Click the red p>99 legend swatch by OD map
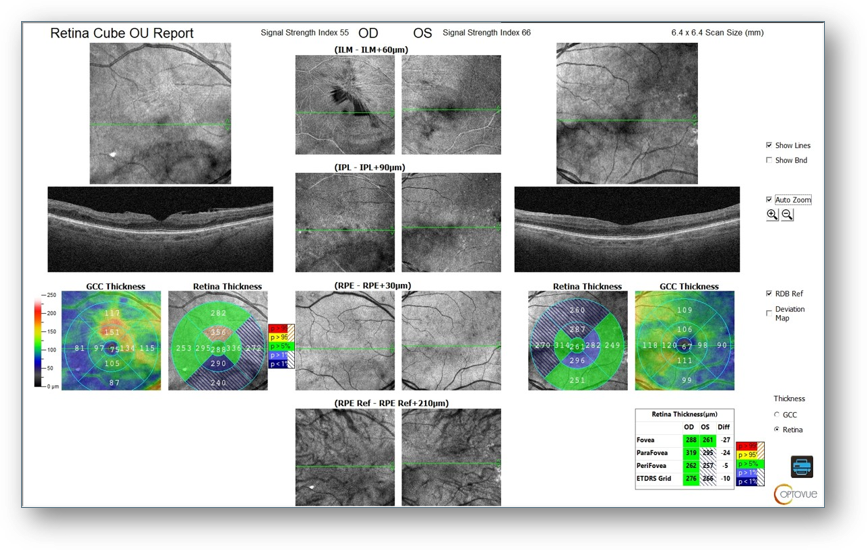 tap(281, 329)
